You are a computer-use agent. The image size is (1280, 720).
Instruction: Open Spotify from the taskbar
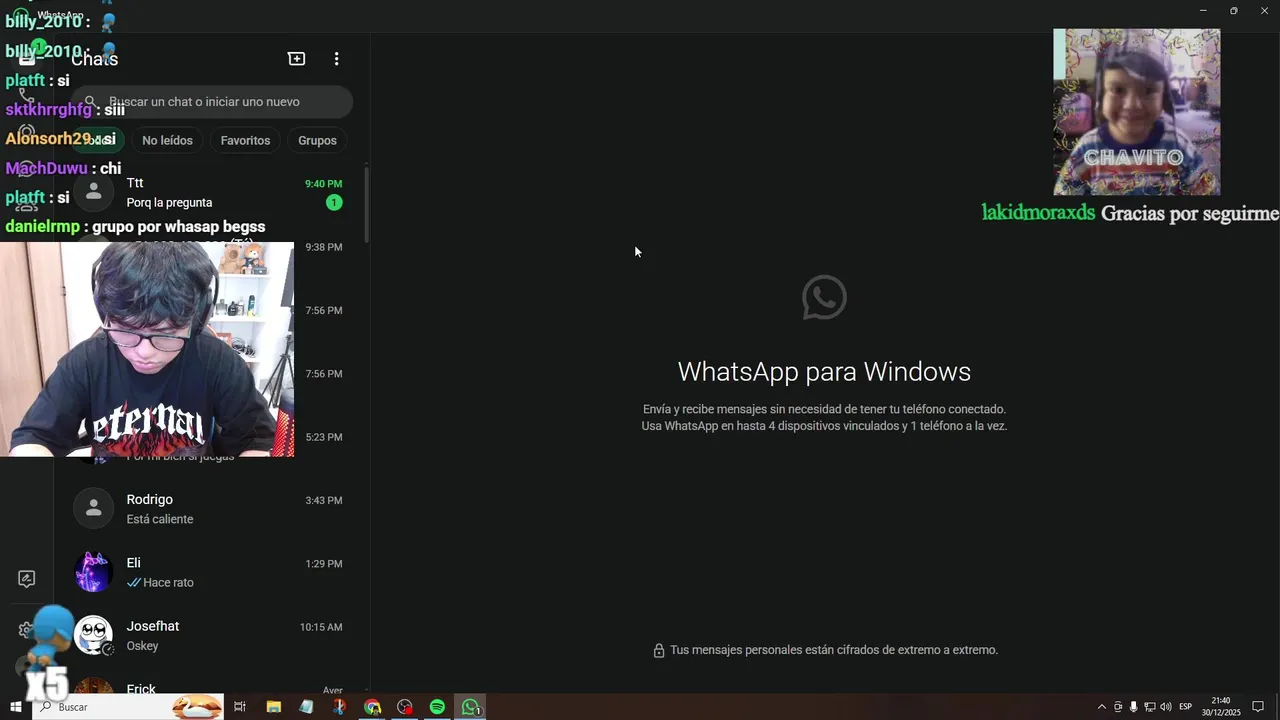[437, 707]
